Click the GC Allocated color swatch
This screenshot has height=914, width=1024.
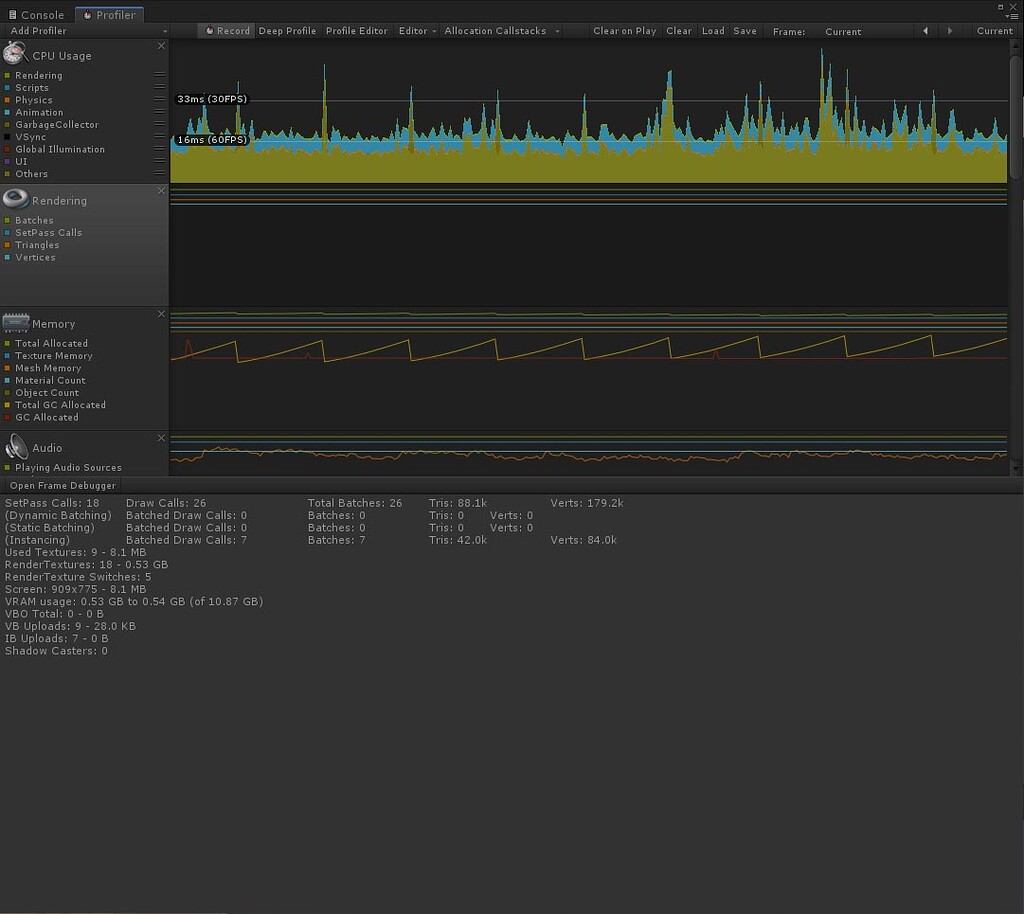(8, 417)
